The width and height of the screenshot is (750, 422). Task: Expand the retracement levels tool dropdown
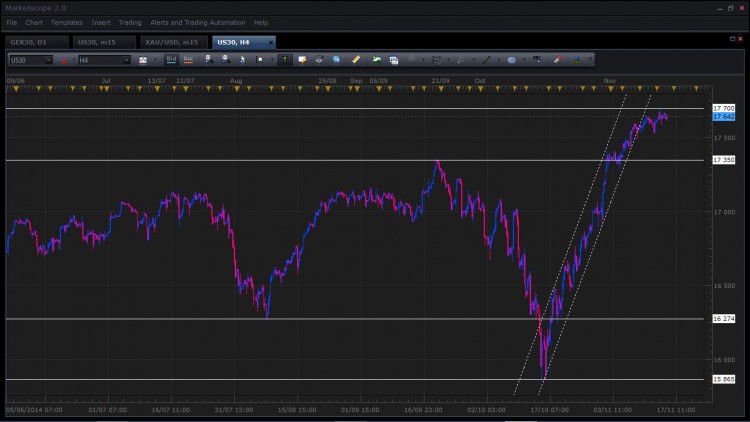tap(449, 60)
